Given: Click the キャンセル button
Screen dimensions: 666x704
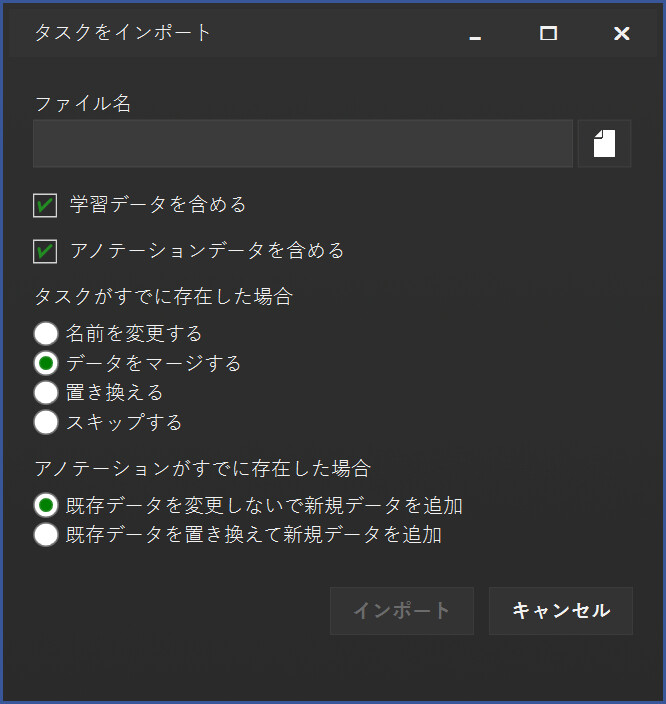Looking at the screenshot, I should coord(561,611).
